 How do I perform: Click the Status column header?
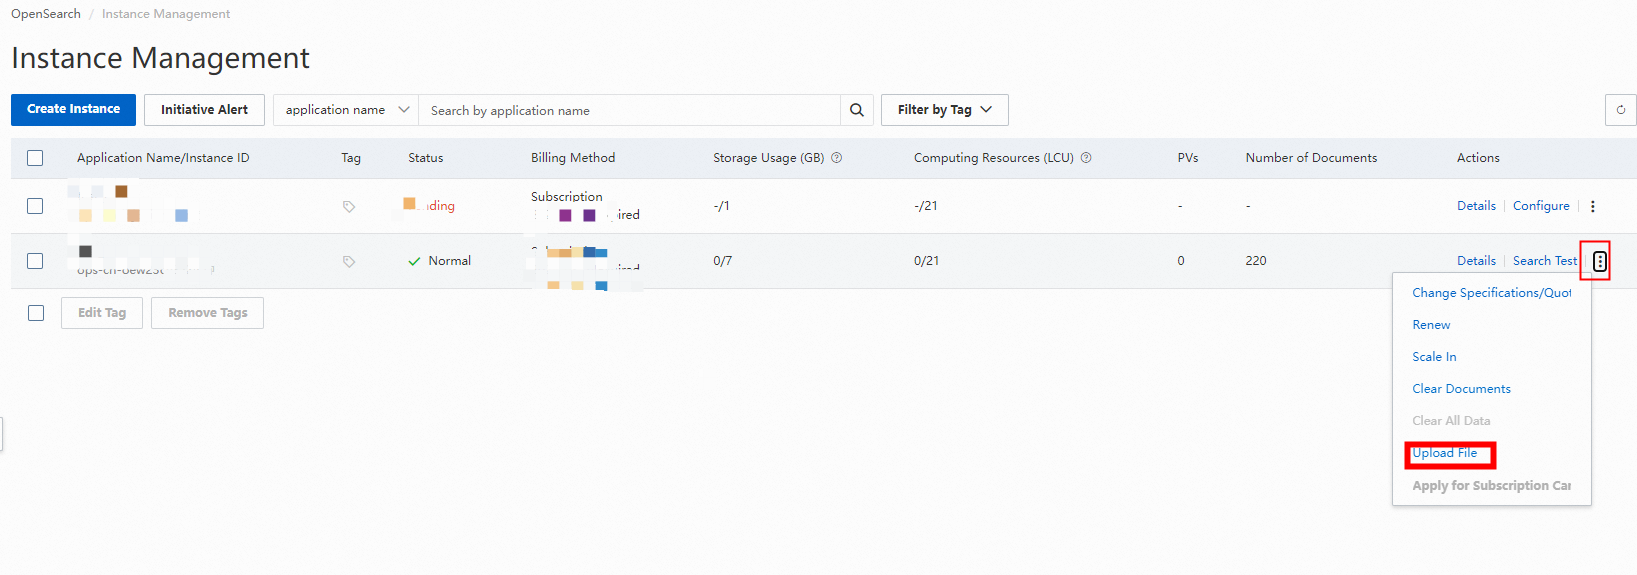425,158
